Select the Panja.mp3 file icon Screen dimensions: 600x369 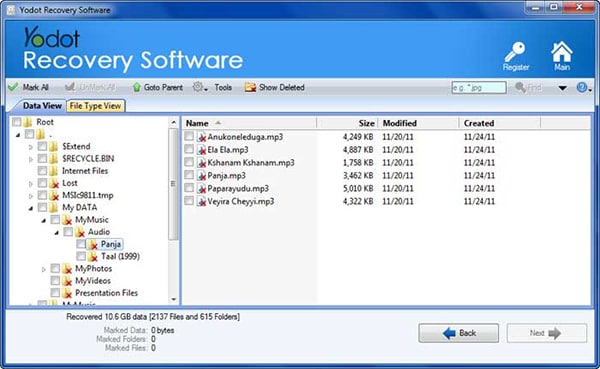[201, 176]
